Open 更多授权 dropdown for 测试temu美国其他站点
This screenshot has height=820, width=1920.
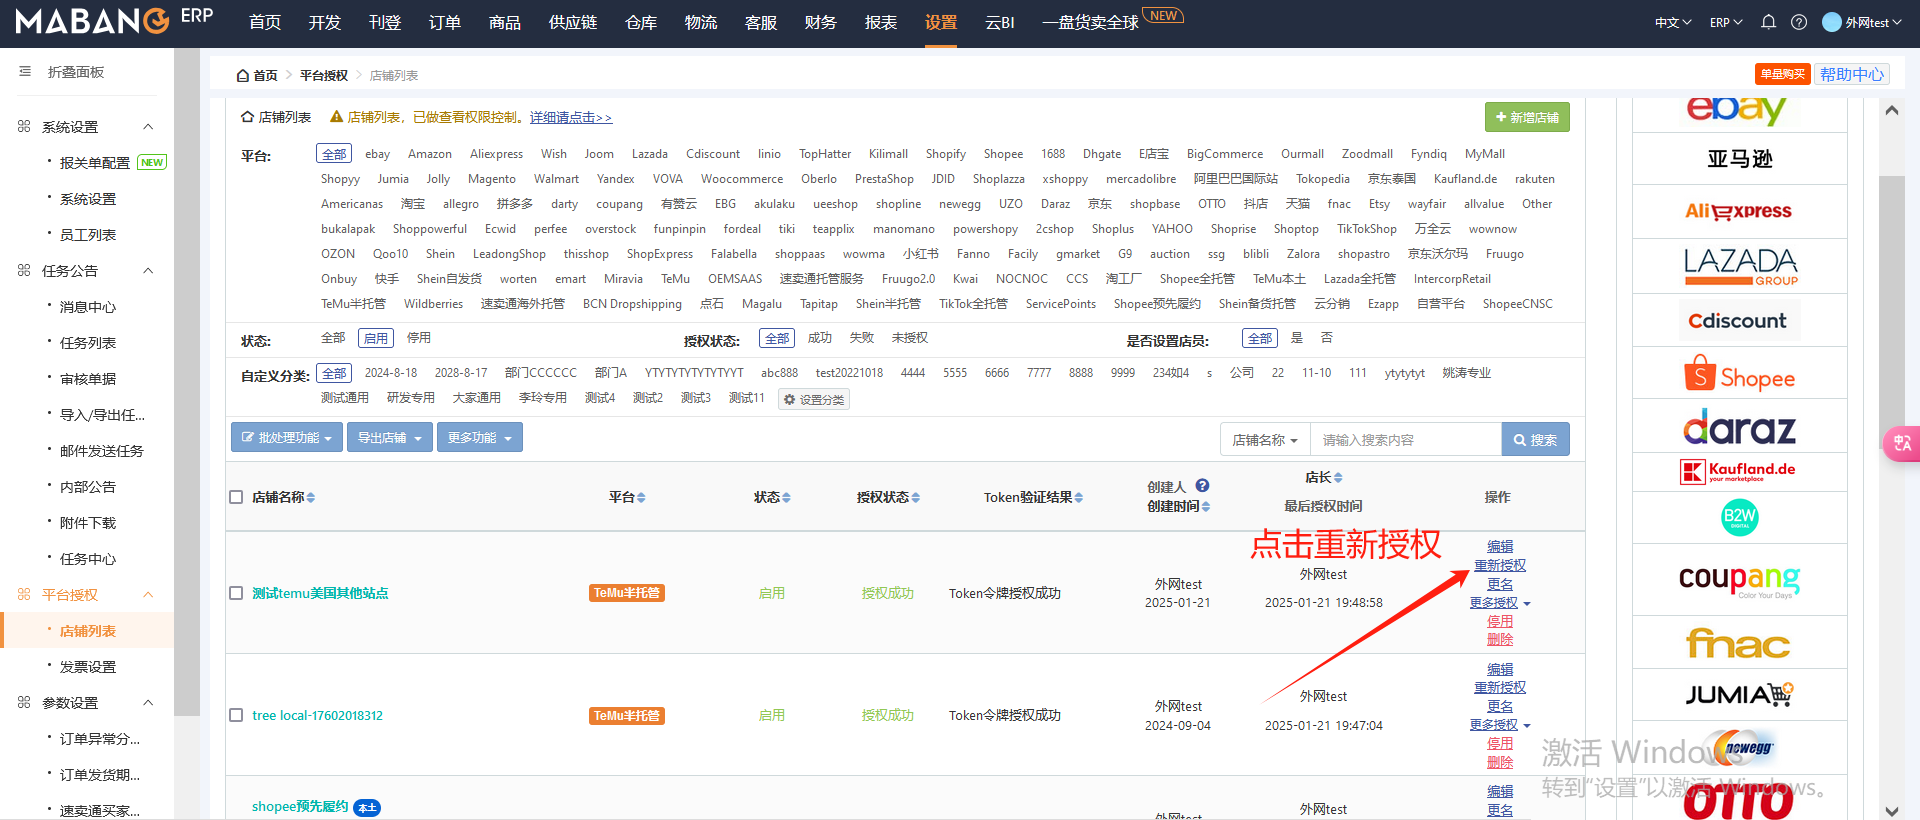pyautogui.click(x=1500, y=603)
